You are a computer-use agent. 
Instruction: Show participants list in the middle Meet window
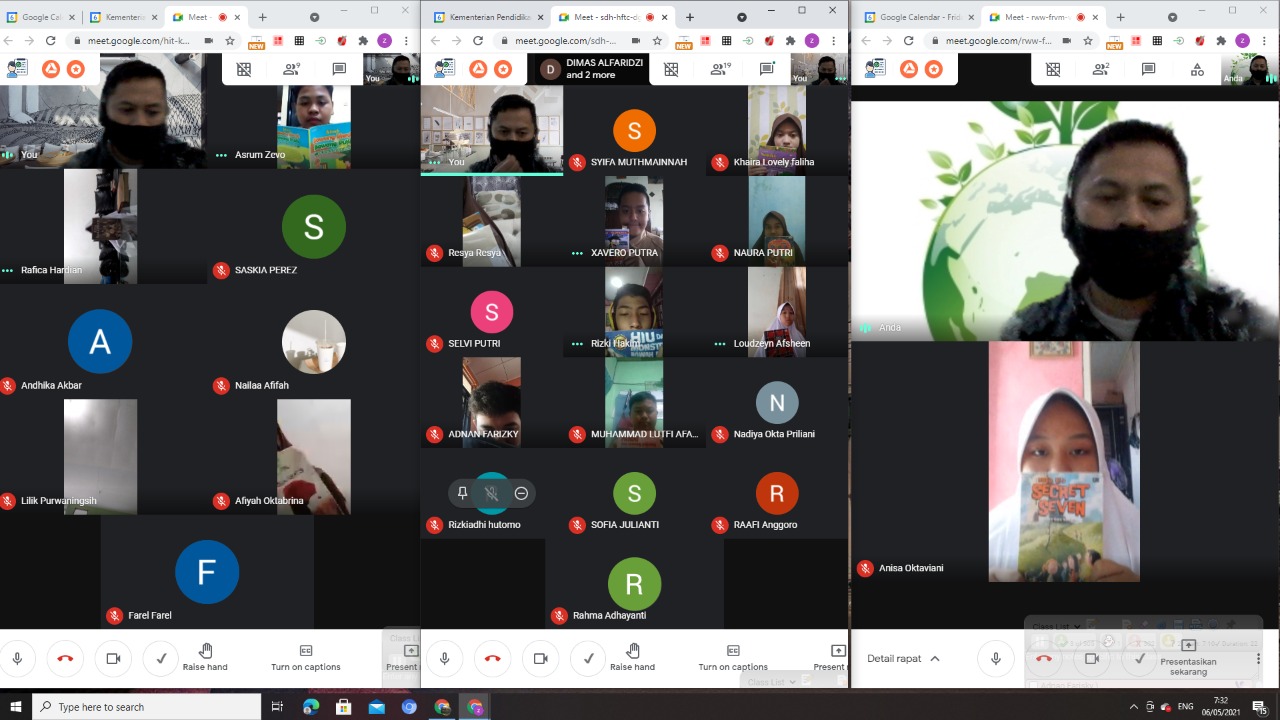click(x=719, y=69)
